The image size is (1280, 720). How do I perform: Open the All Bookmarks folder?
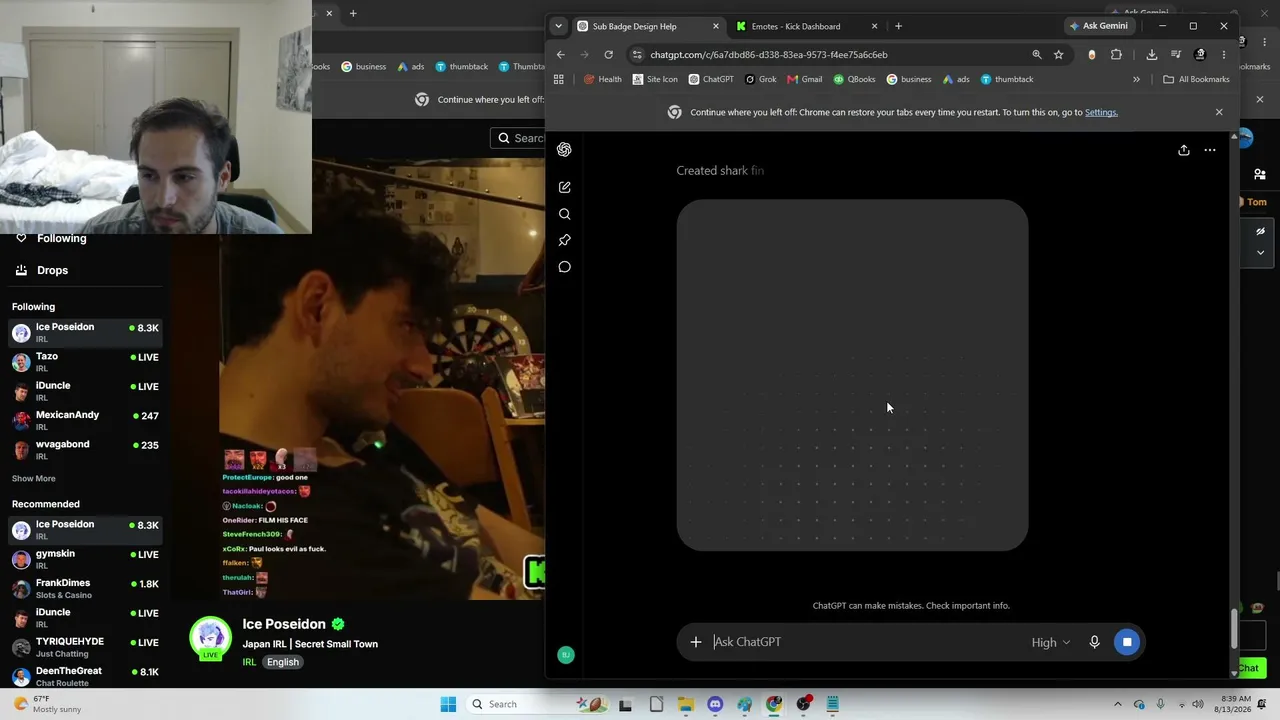1196,79
